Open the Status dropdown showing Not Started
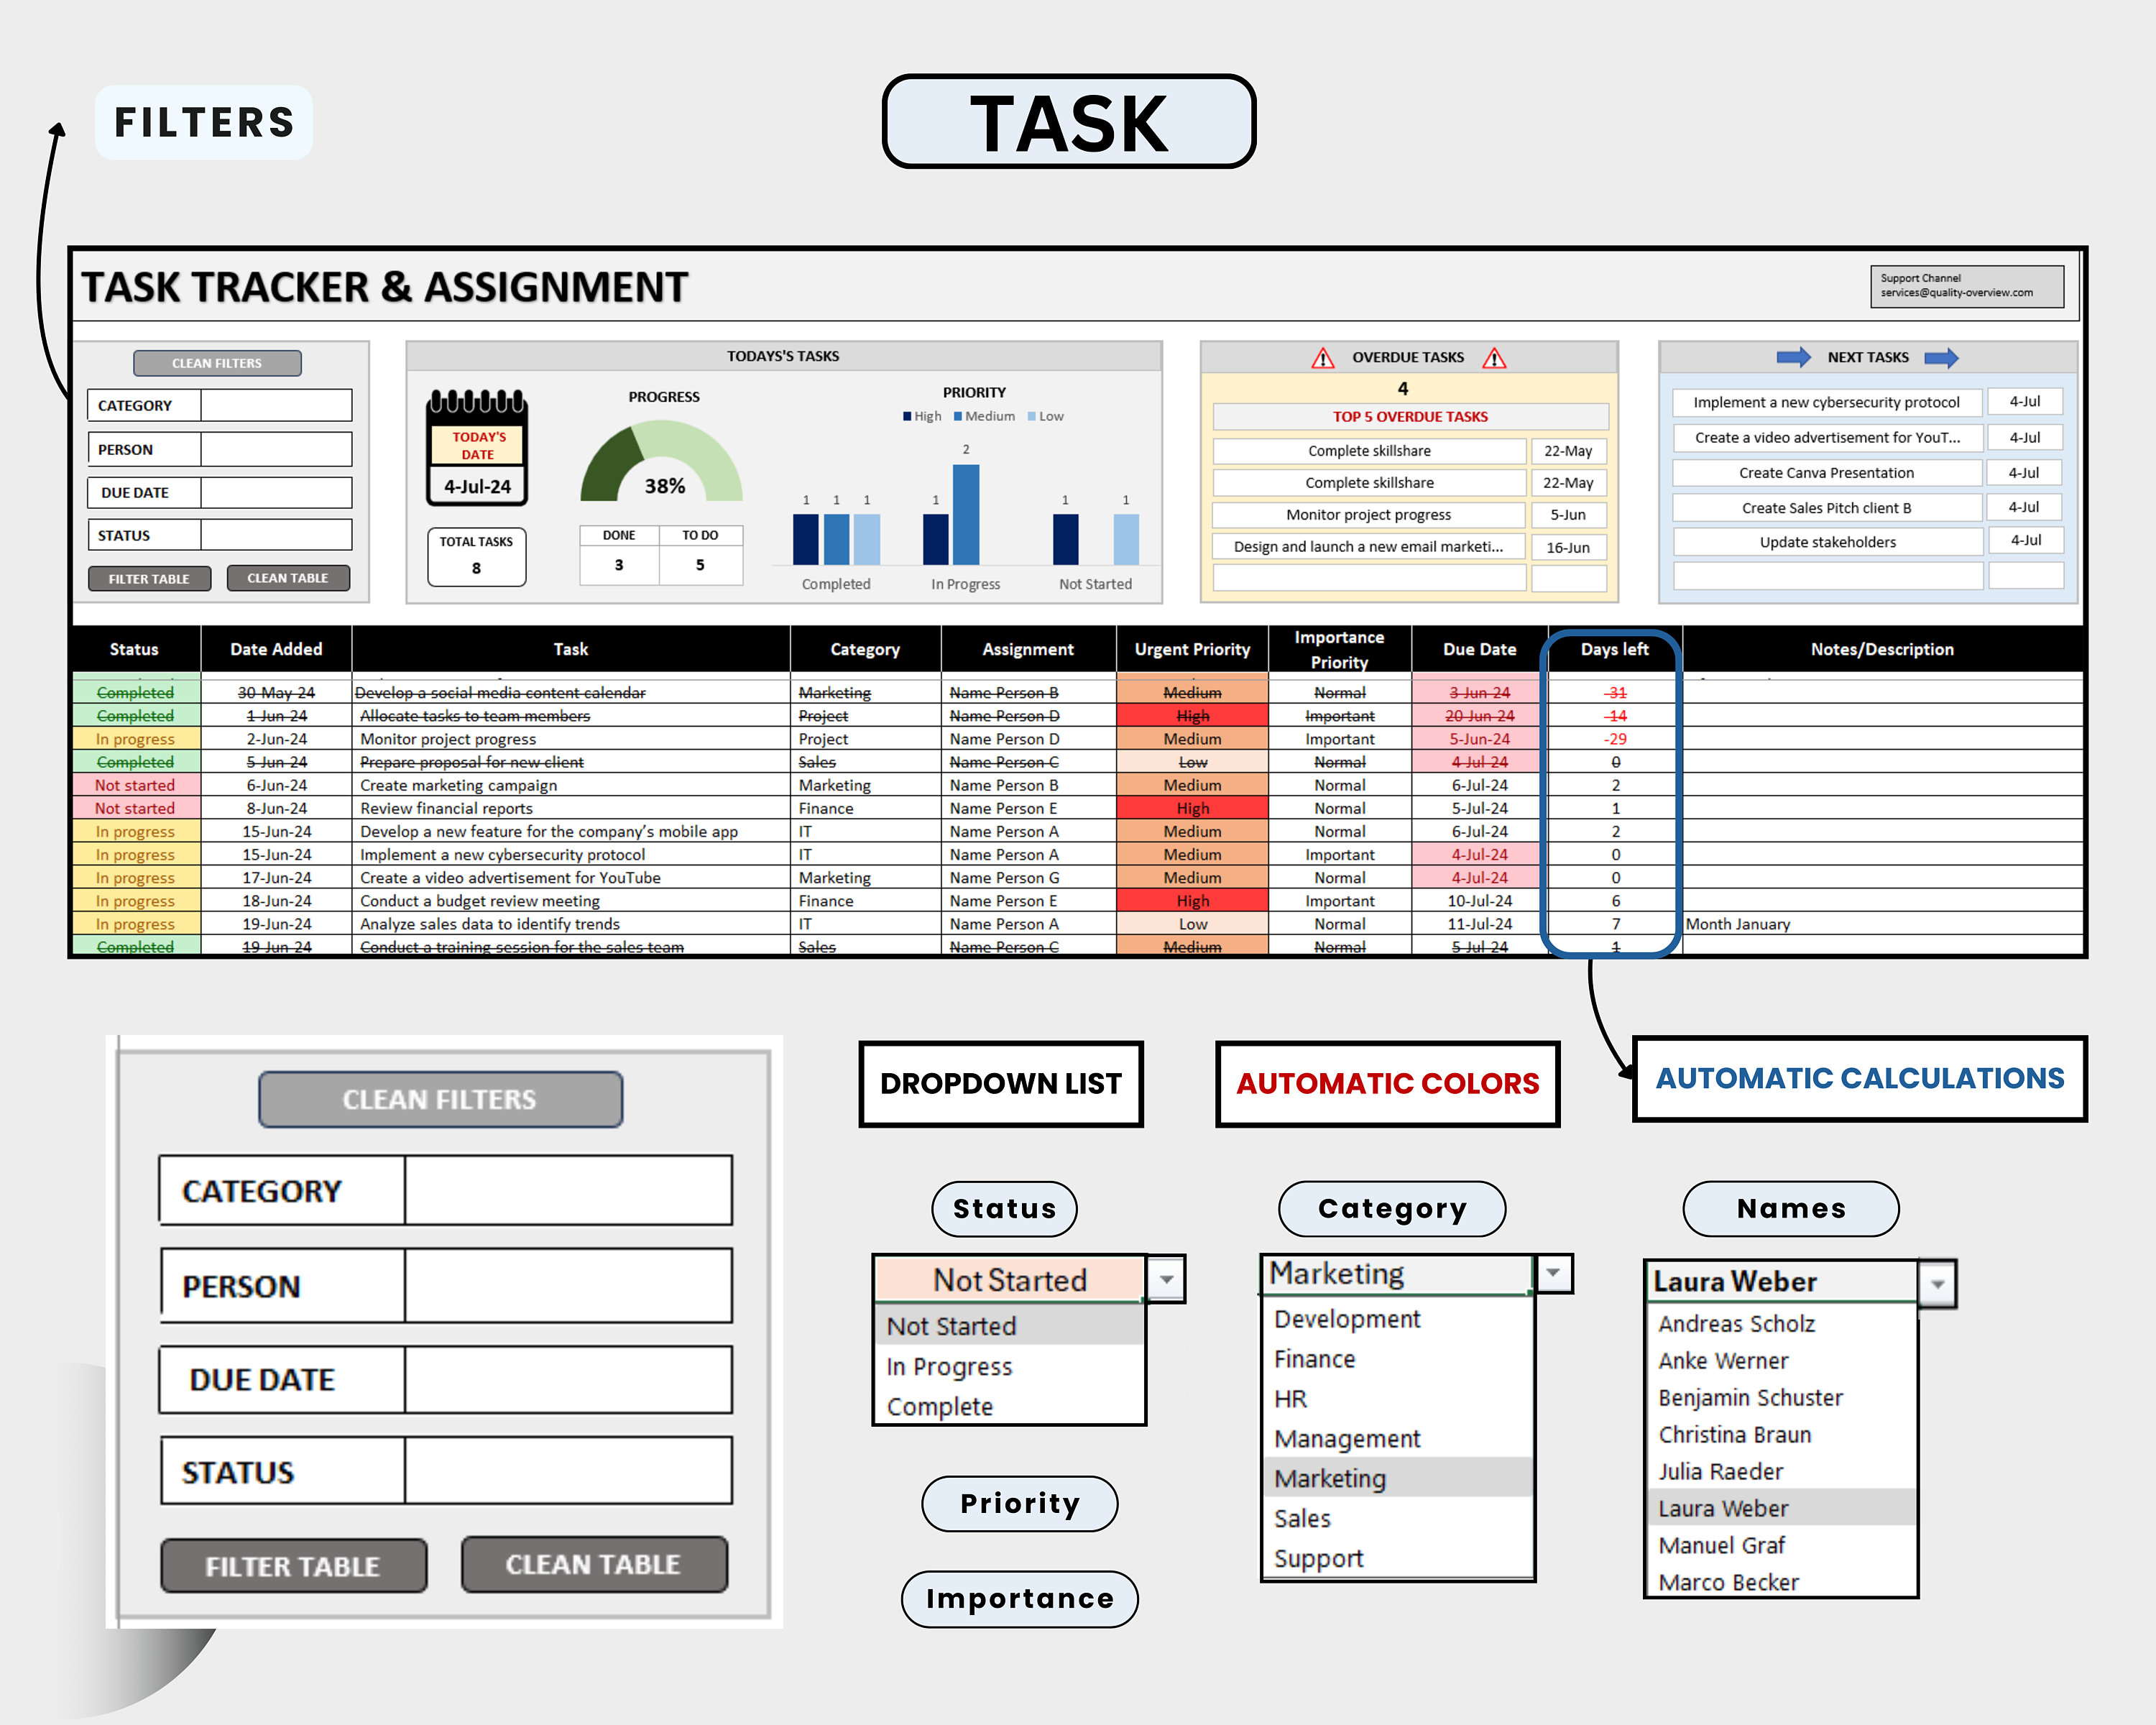 coord(1167,1280)
